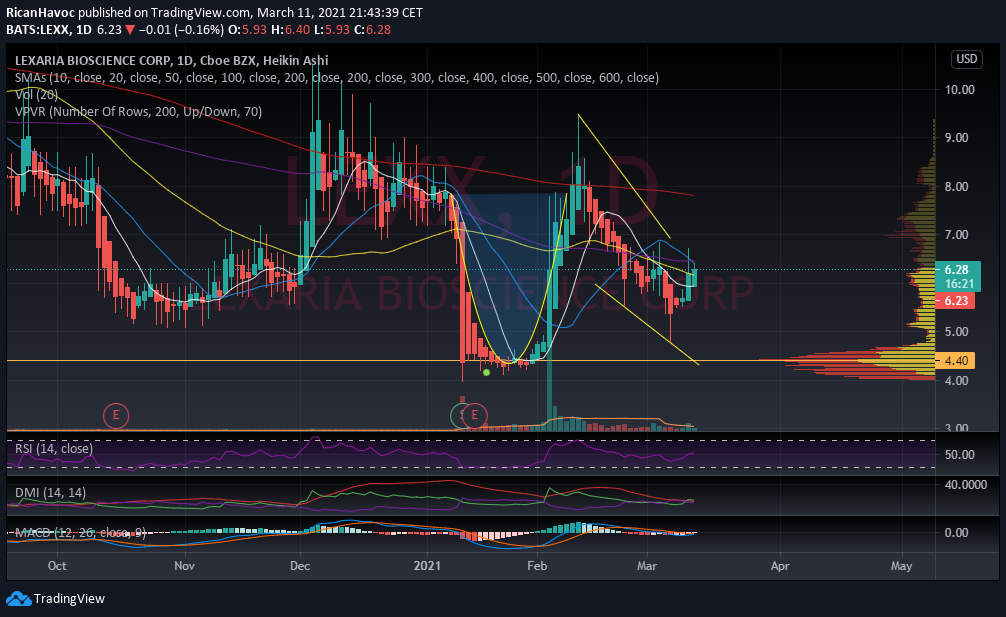1006x617 pixels.
Task: Click the Dec label on time axis
Action: tap(300, 566)
